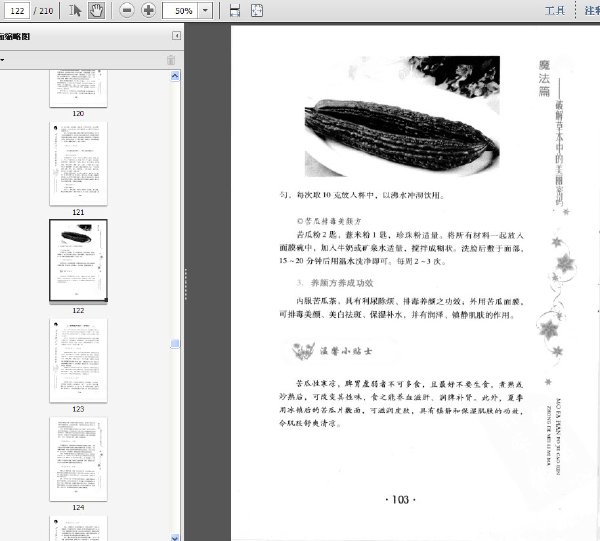
Task: Select page 123 thumbnail
Action: click(78, 360)
